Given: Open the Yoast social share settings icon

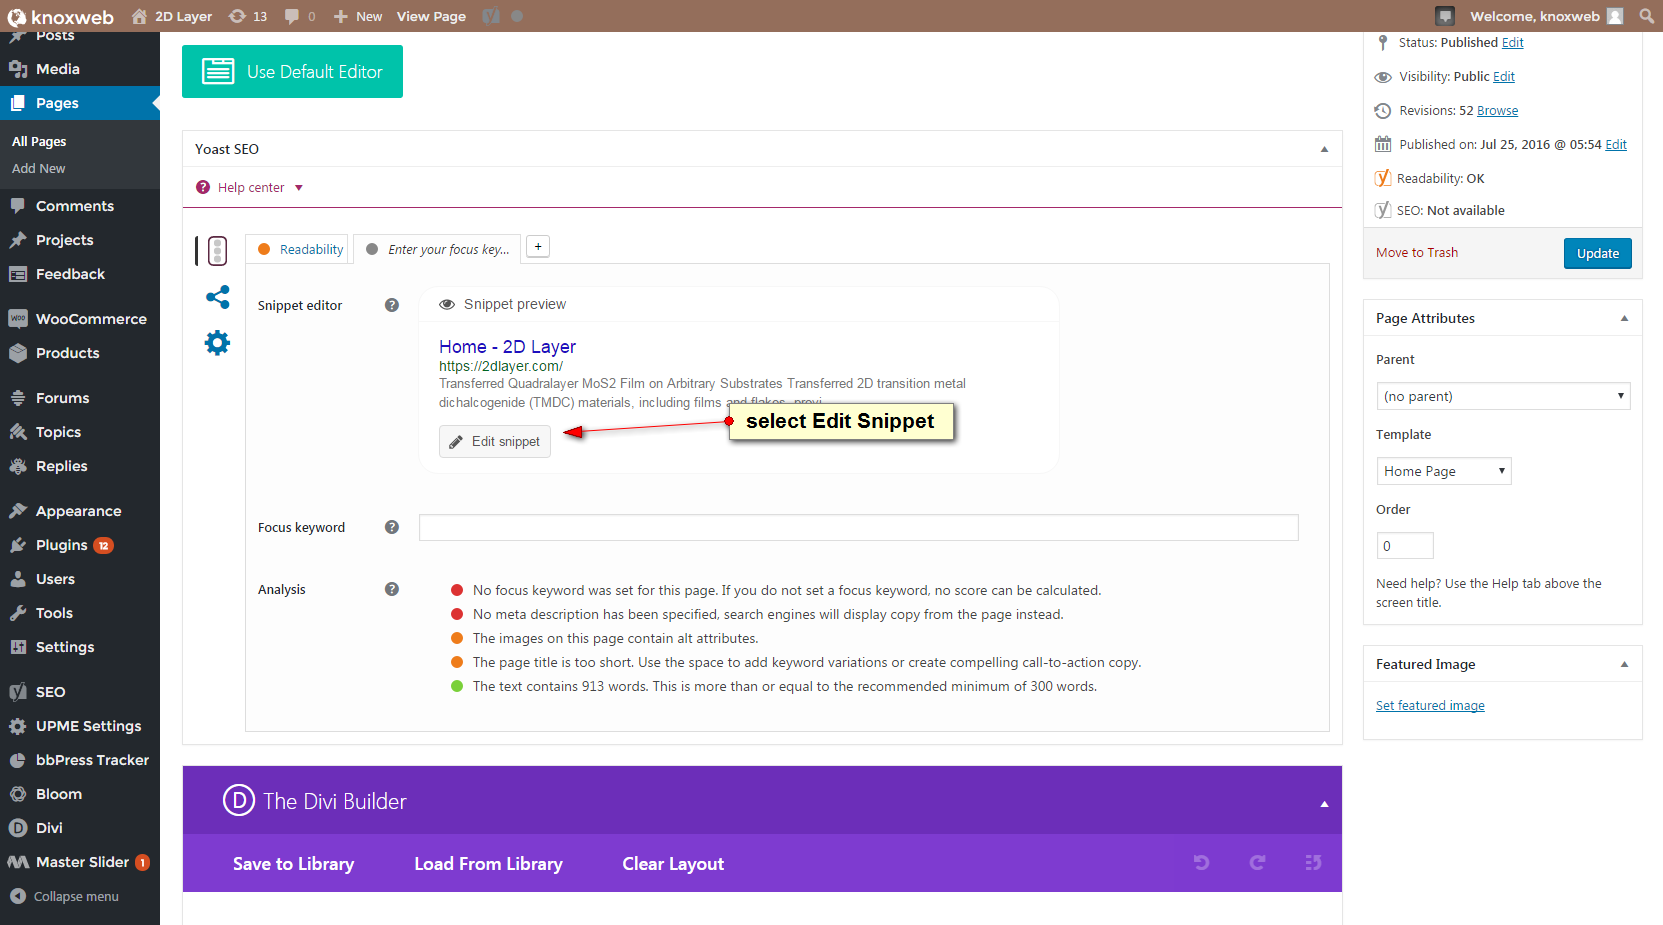Looking at the screenshot, I should (217, 297).
